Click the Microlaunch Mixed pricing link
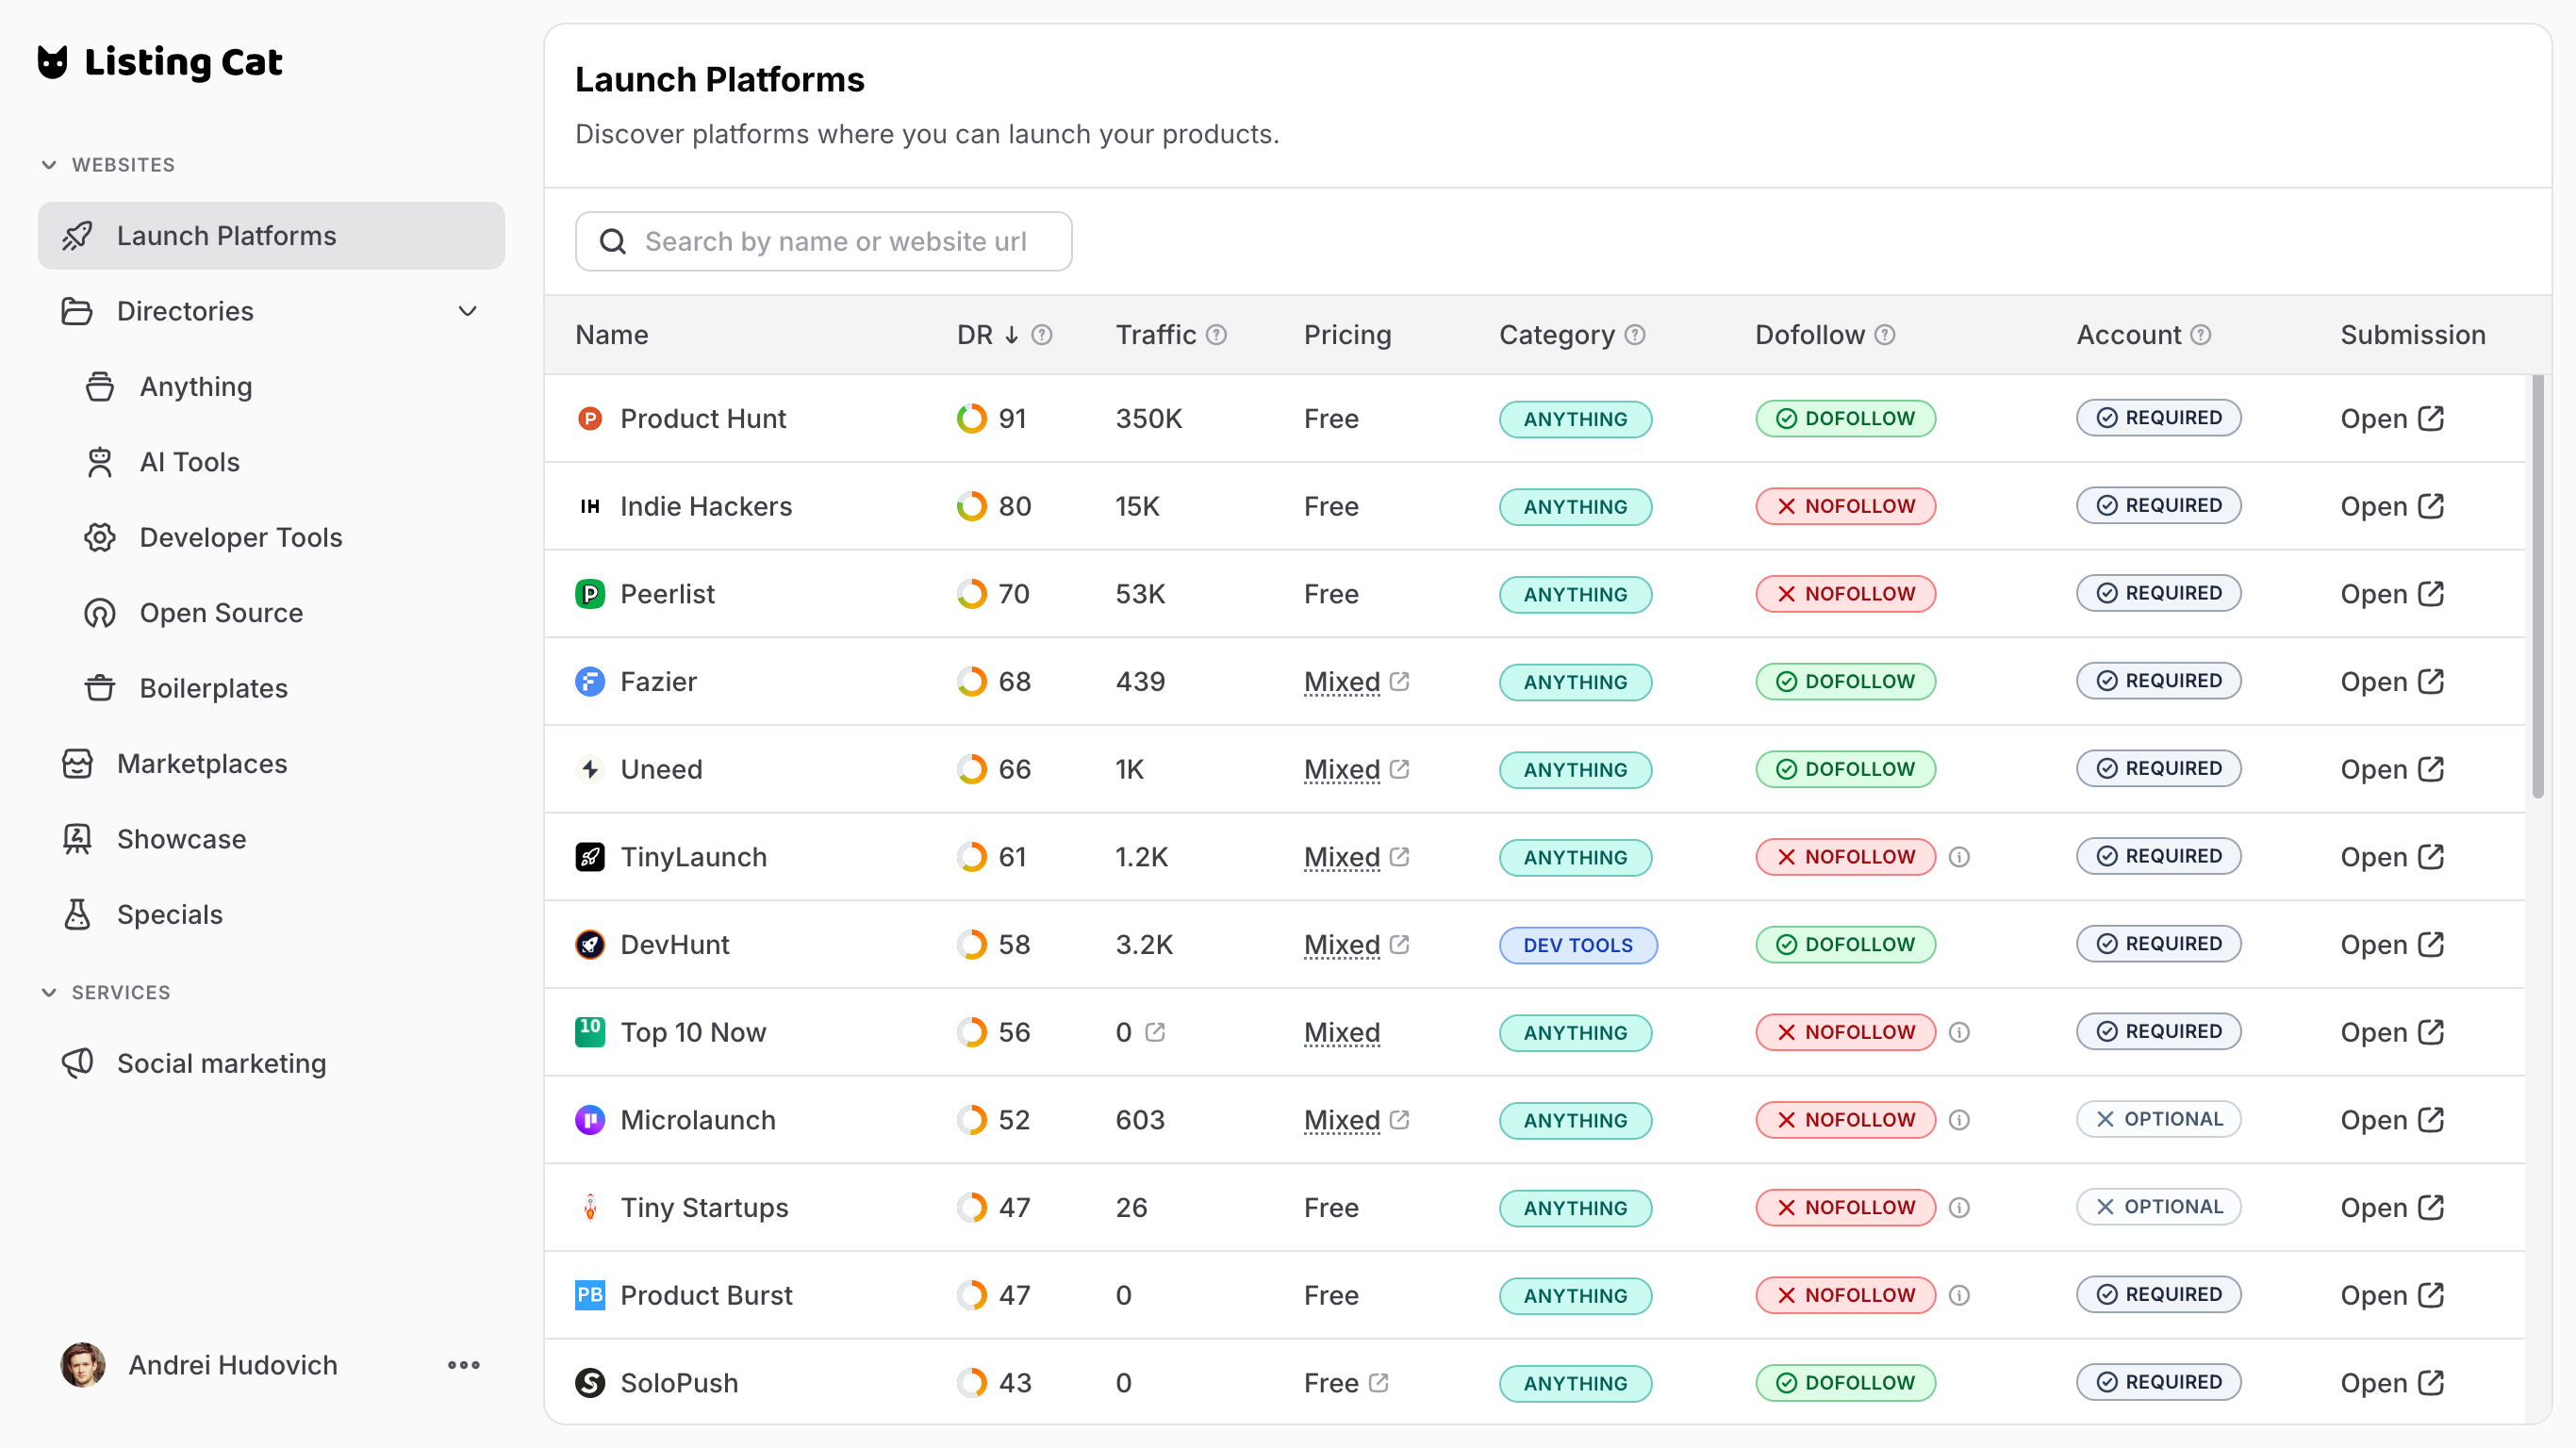The width and height of the screenshot is (2576, 1448). coord(1341,1120)
